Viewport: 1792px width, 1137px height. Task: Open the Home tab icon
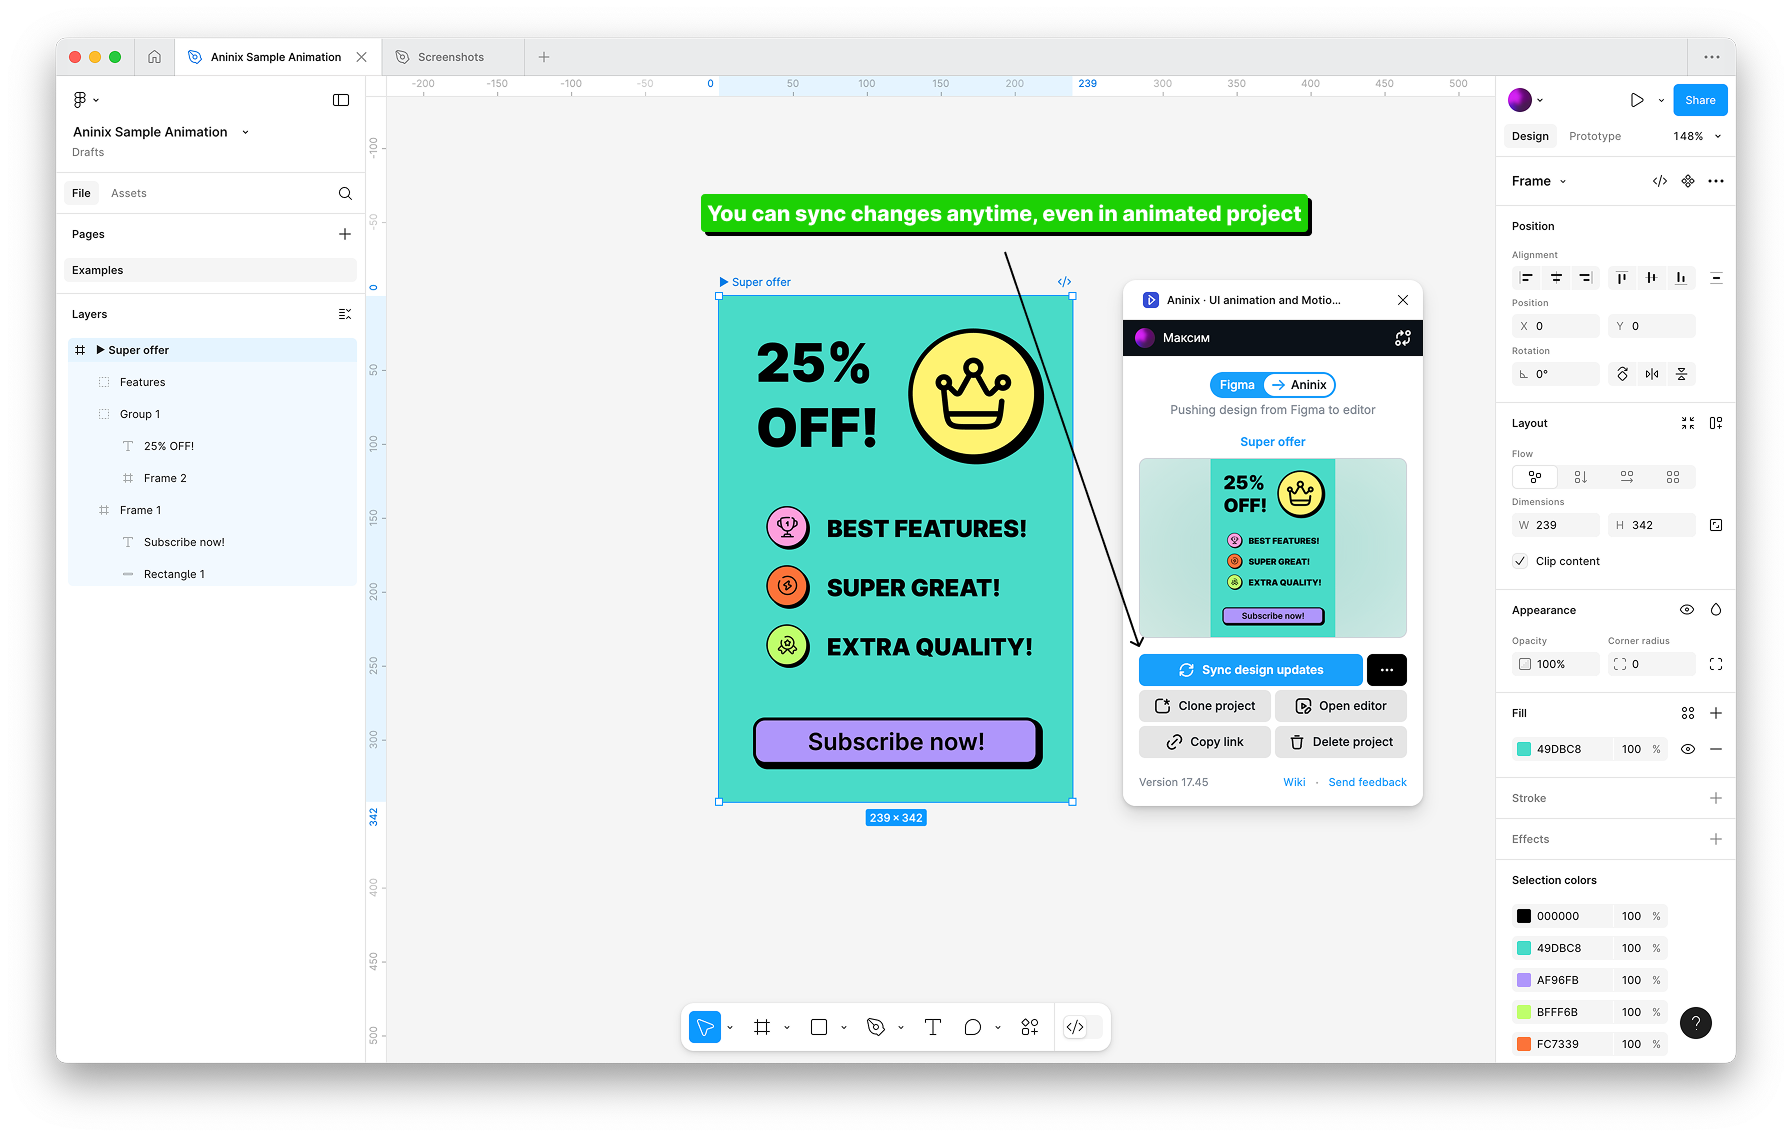(154, 57)
